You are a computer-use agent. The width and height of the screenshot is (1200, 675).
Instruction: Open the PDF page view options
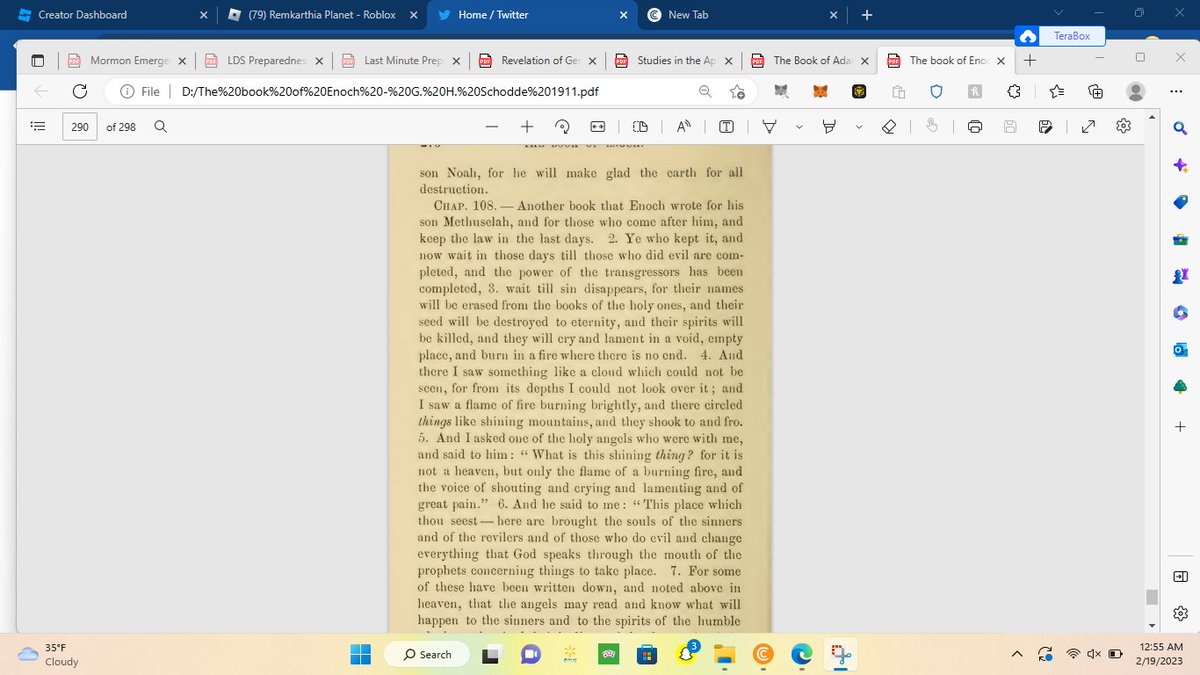642,127
